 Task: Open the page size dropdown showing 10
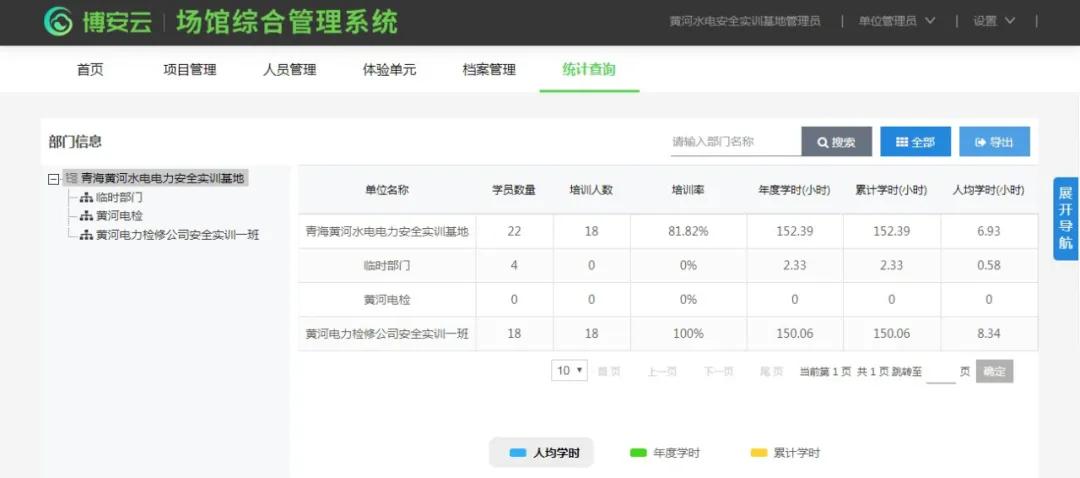[569, 371]
